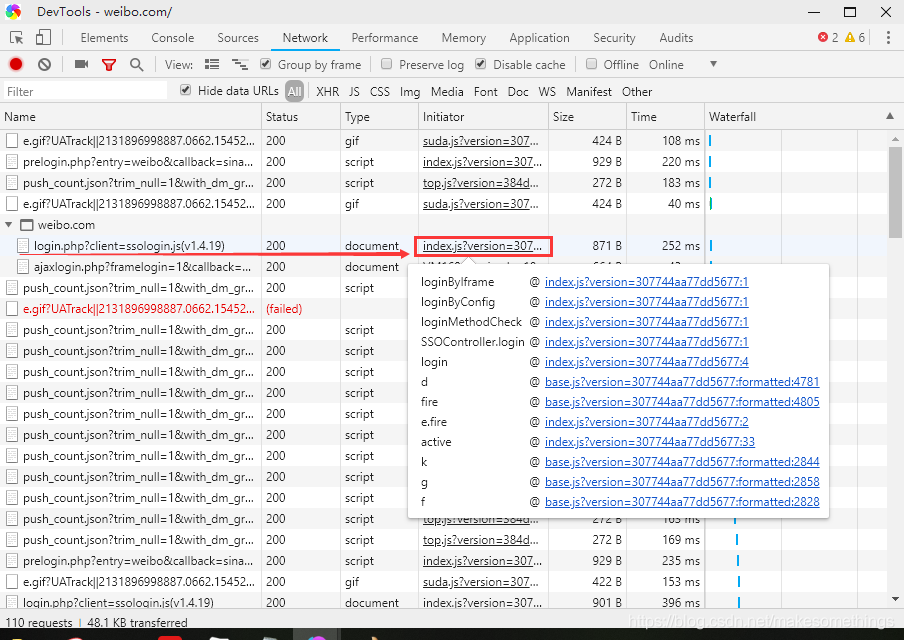The width and height of the screenshot is (904, 640).
Task: Filter requests by Manifest
Action: pos(589,92)
